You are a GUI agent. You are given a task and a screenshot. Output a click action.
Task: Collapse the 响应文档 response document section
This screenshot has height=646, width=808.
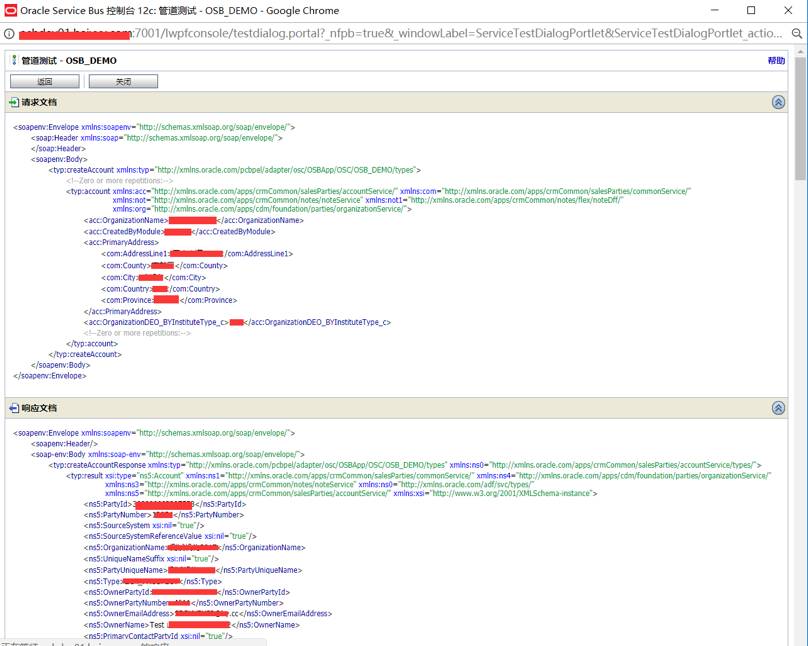tap(778, 408)
